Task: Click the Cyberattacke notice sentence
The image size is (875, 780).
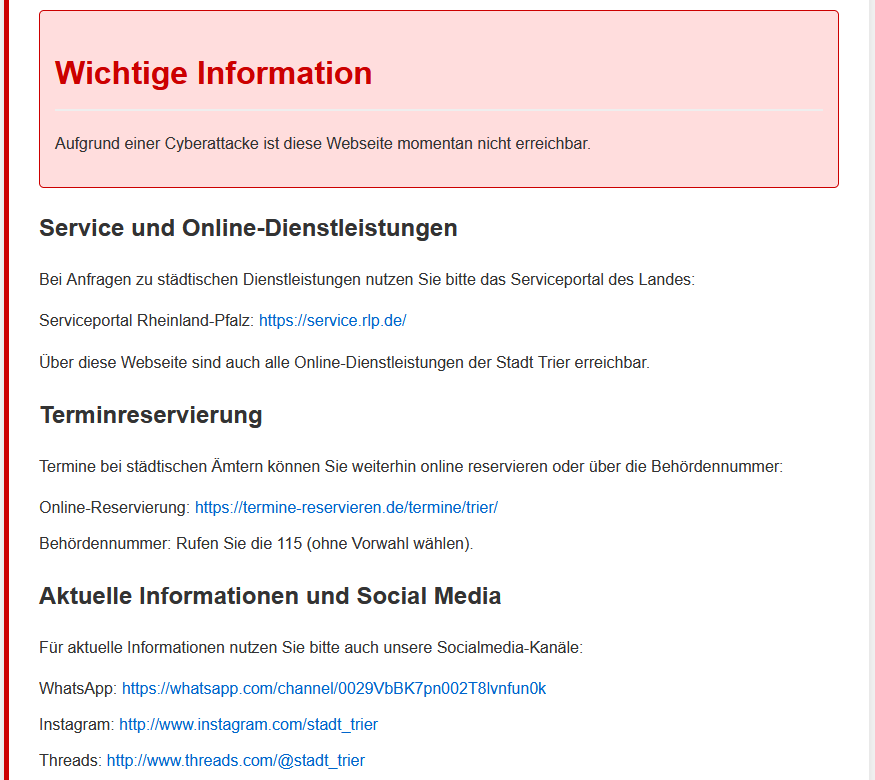Action: tap(323, 144)
